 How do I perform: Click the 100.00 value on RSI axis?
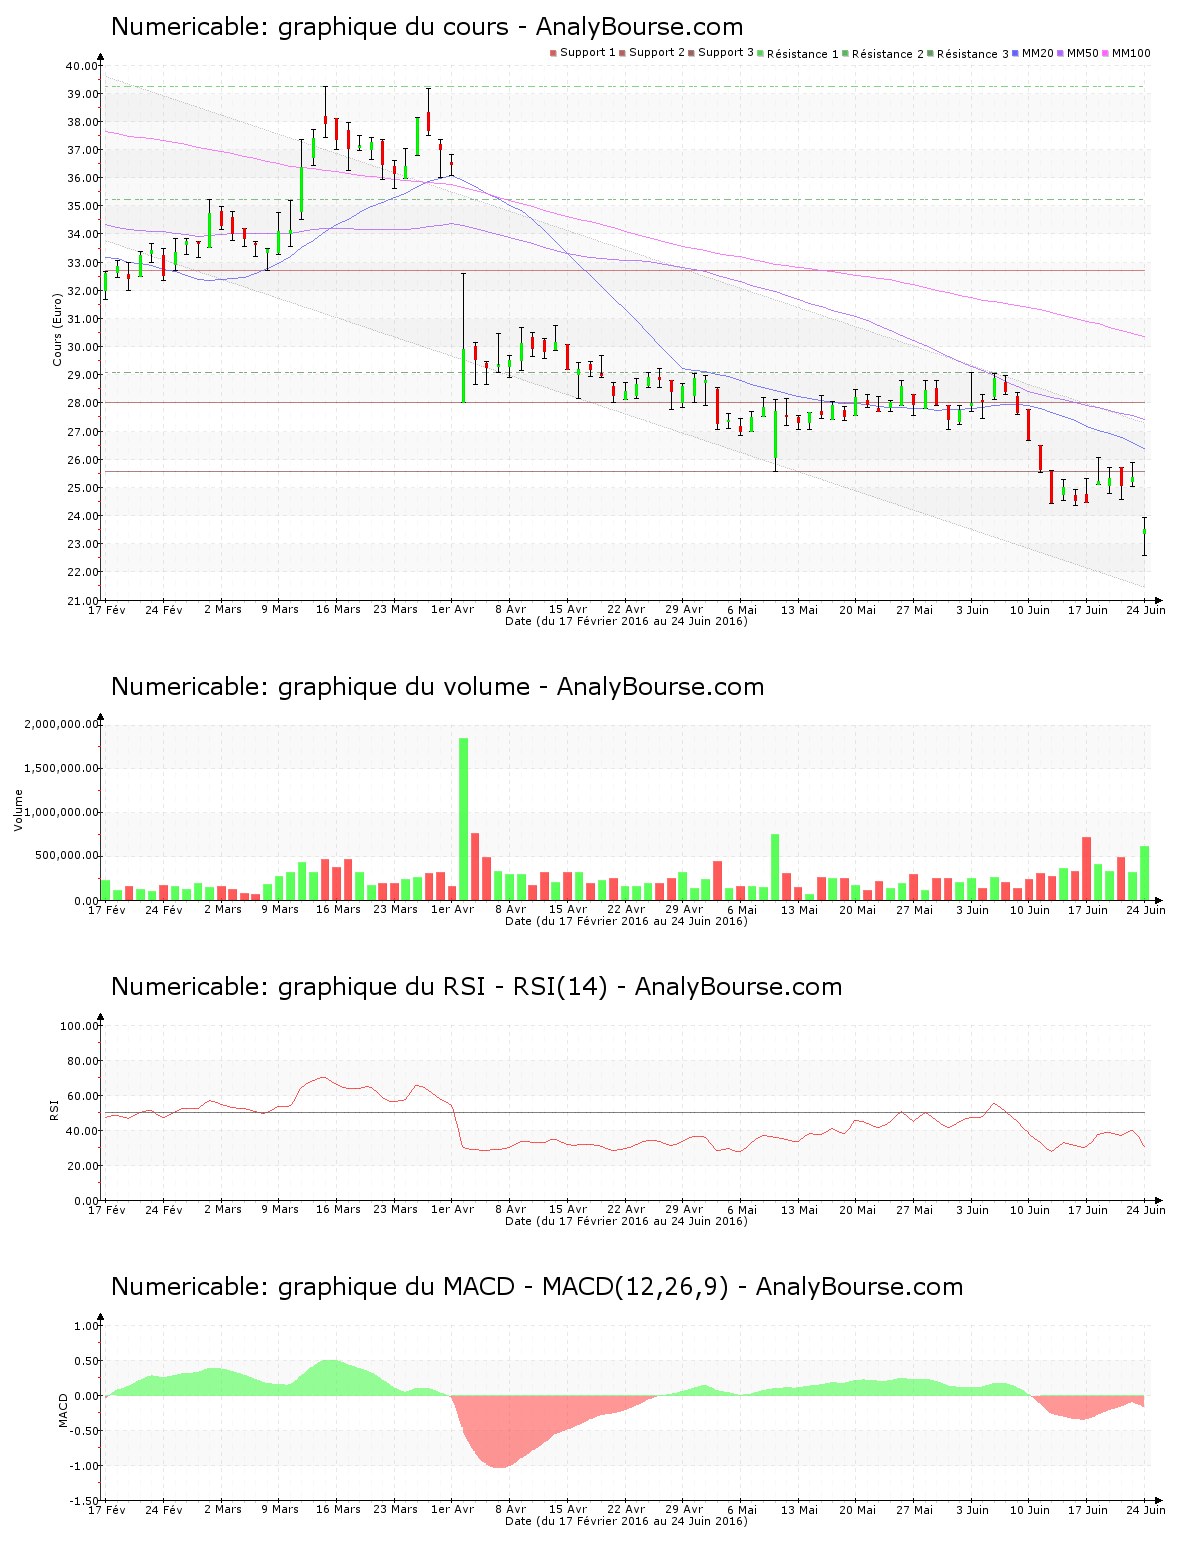click(x=79, y=1026)
